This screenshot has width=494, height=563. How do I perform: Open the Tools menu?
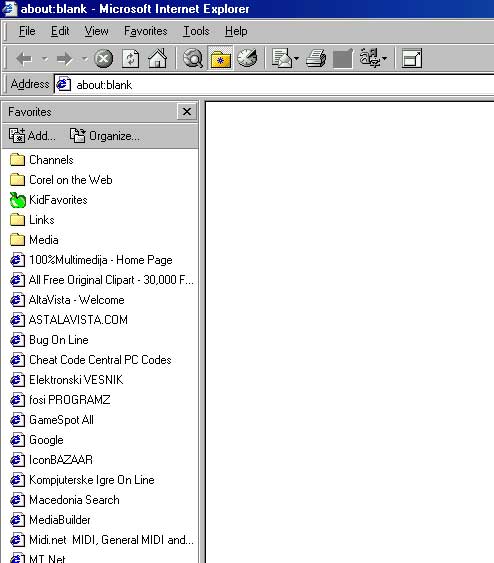point(196,31)
